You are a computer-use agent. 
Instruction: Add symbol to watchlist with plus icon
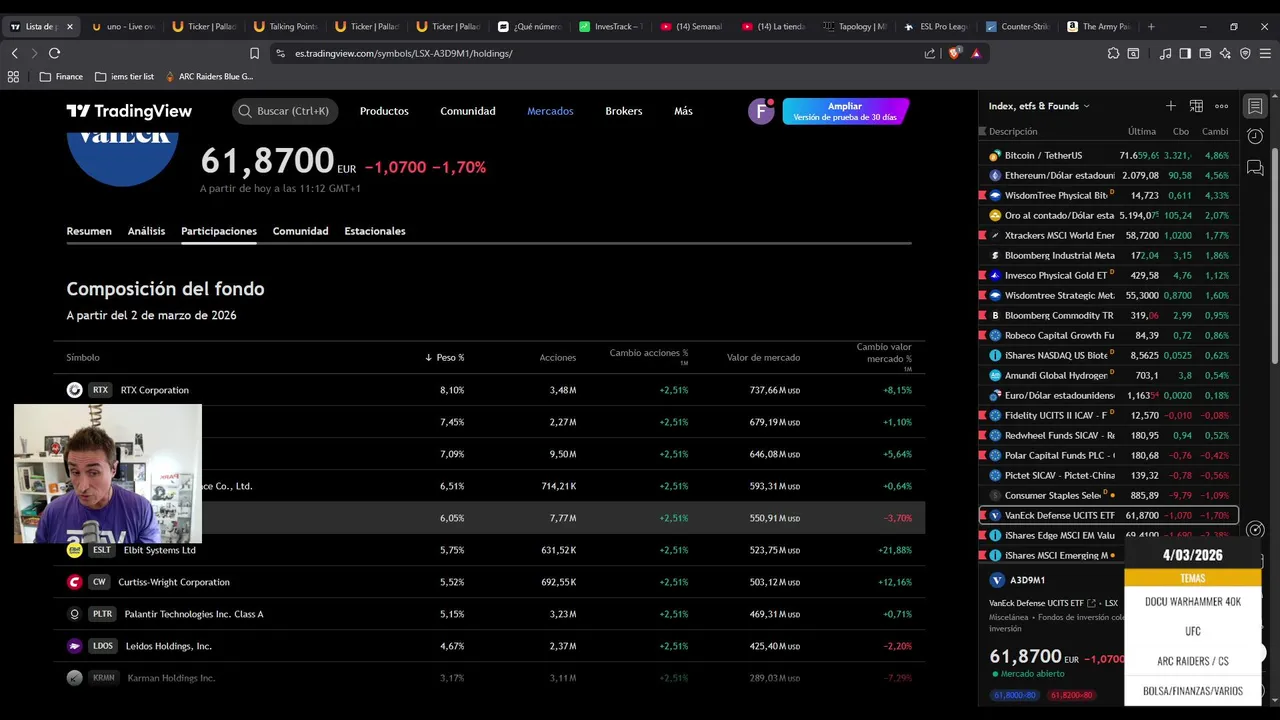(x=1170, y=106)
